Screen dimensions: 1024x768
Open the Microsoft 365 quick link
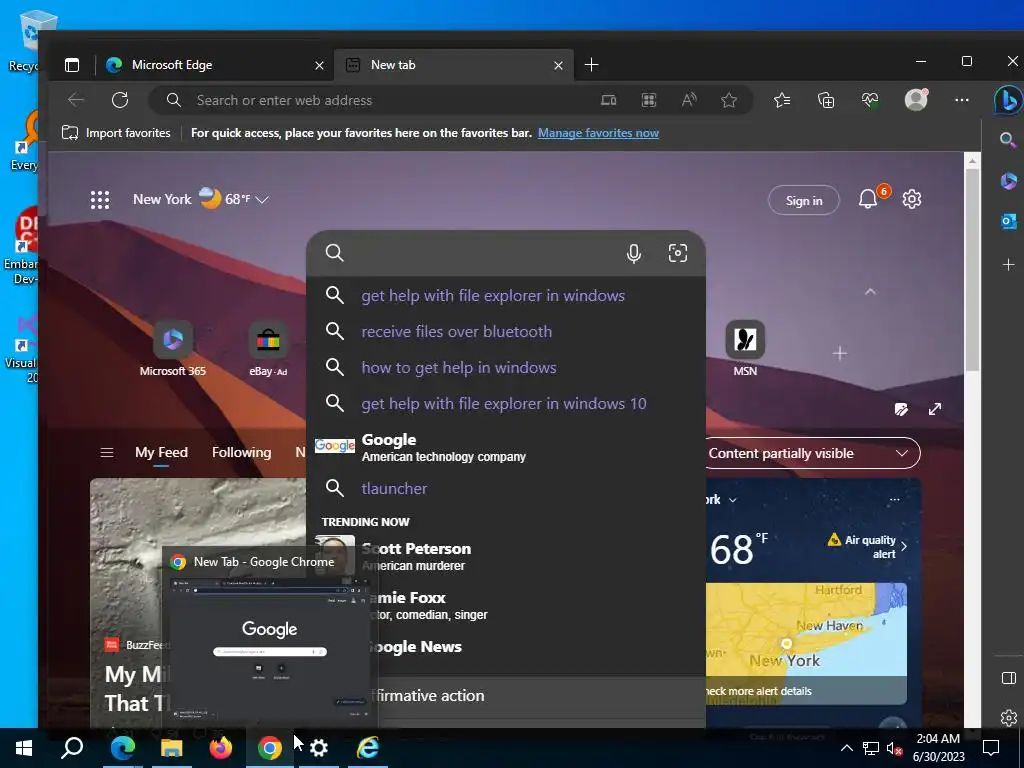172,348
